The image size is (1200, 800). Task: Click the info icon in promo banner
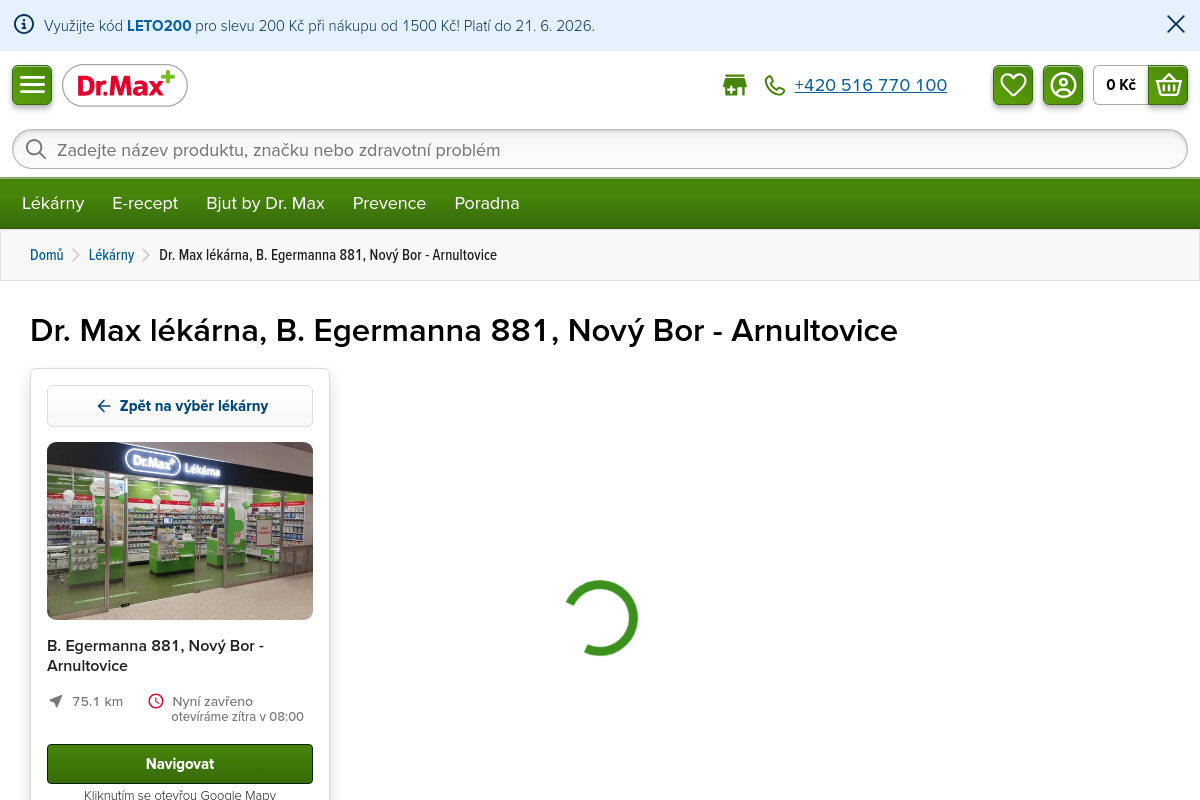click(24, 25)
